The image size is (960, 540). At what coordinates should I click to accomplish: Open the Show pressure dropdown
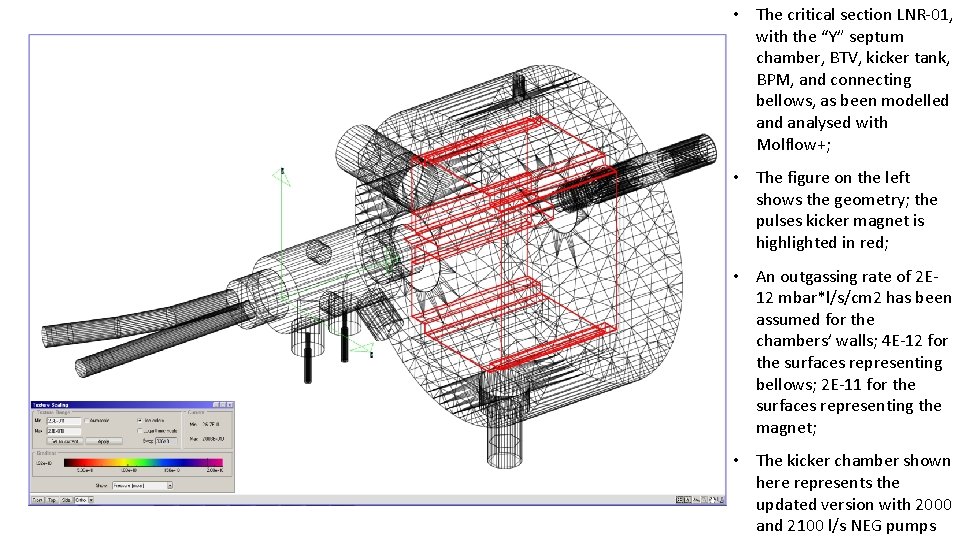pyautogui.click(x=142, y=486)
